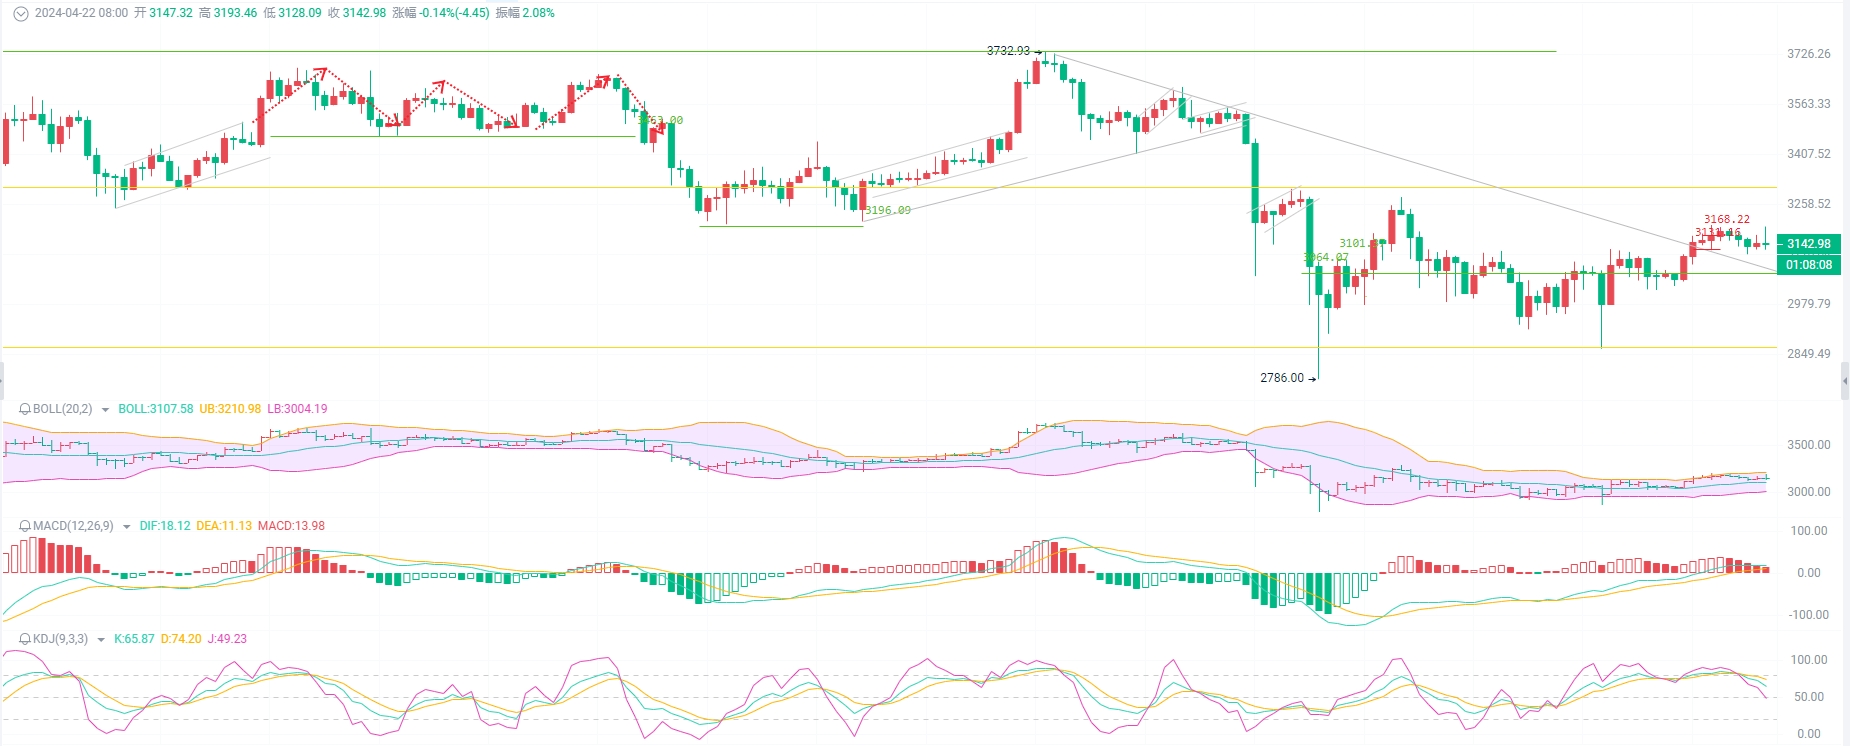Open the MACD(12,26,9) indicator dropdown arrow
This screenshot has height=746, width=1850.
coord(126,527)
